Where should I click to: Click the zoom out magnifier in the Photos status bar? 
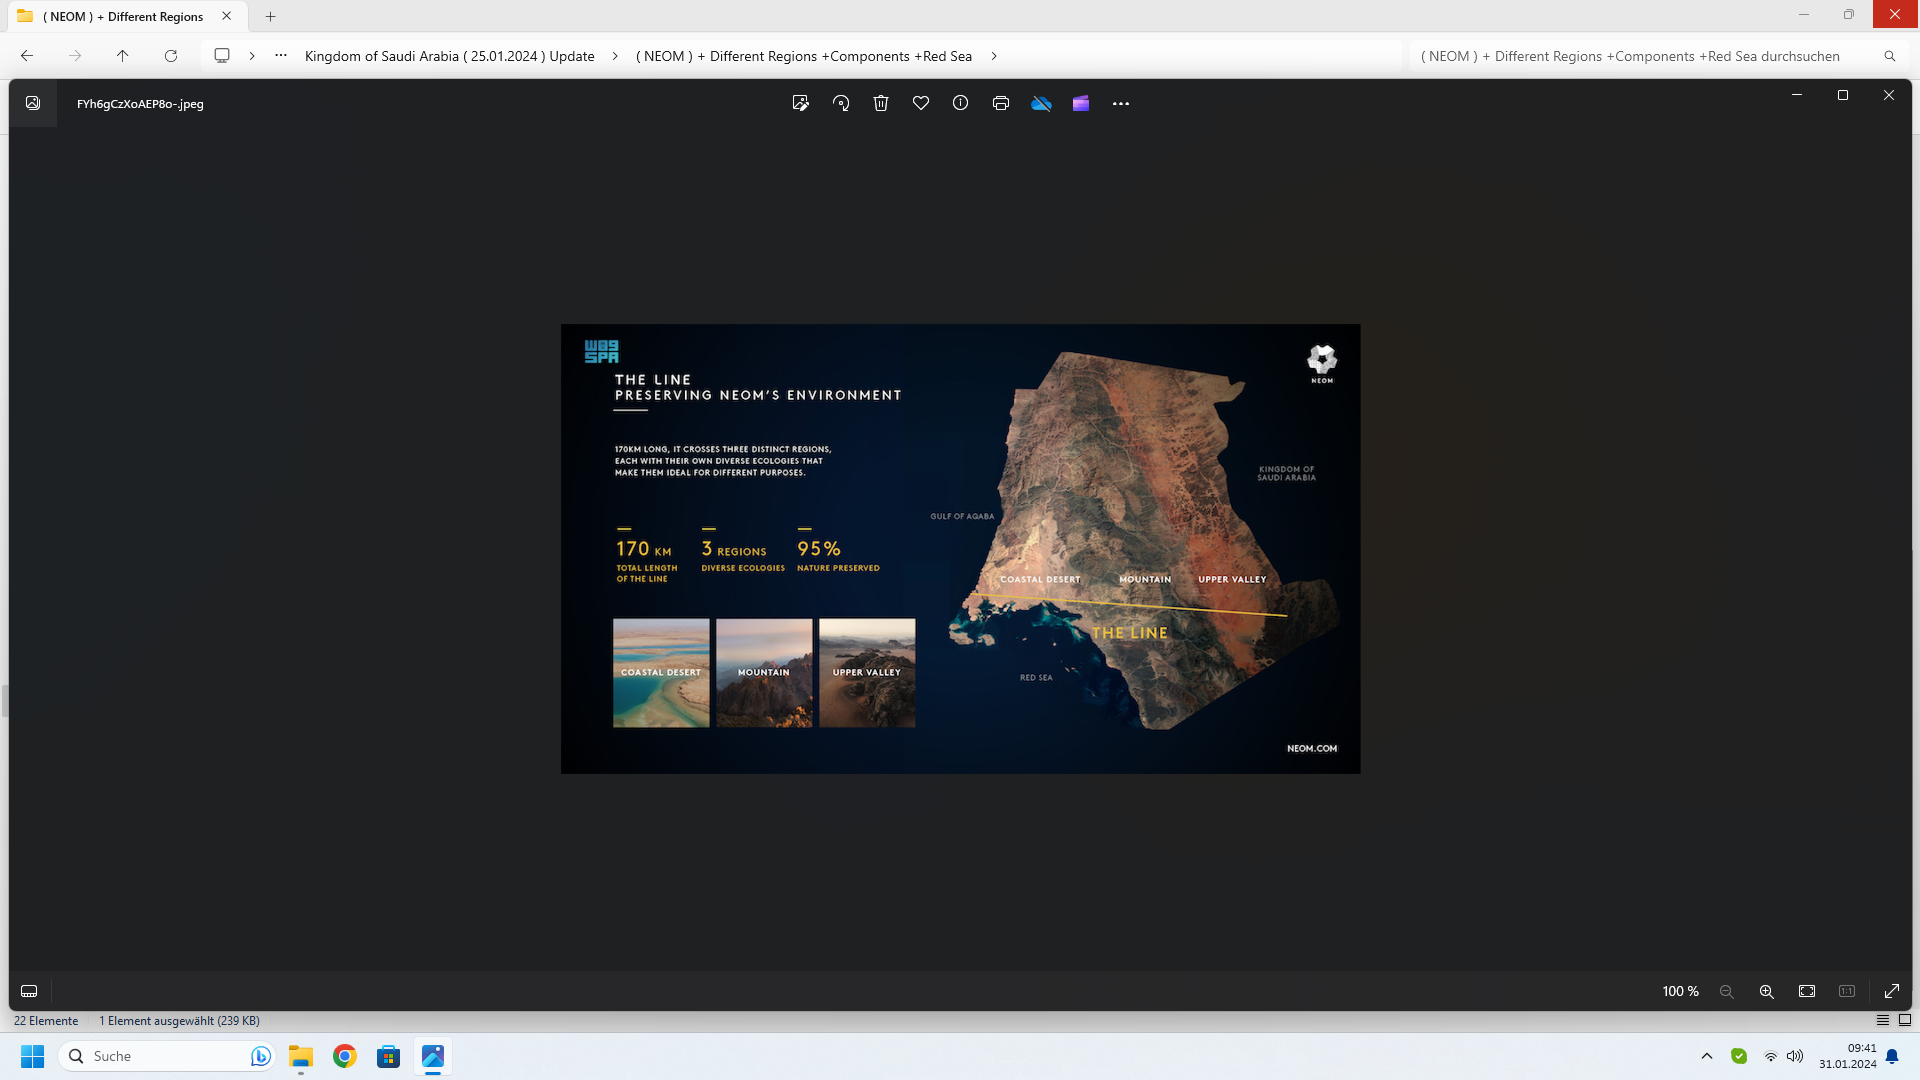[x=1727, y=991]
